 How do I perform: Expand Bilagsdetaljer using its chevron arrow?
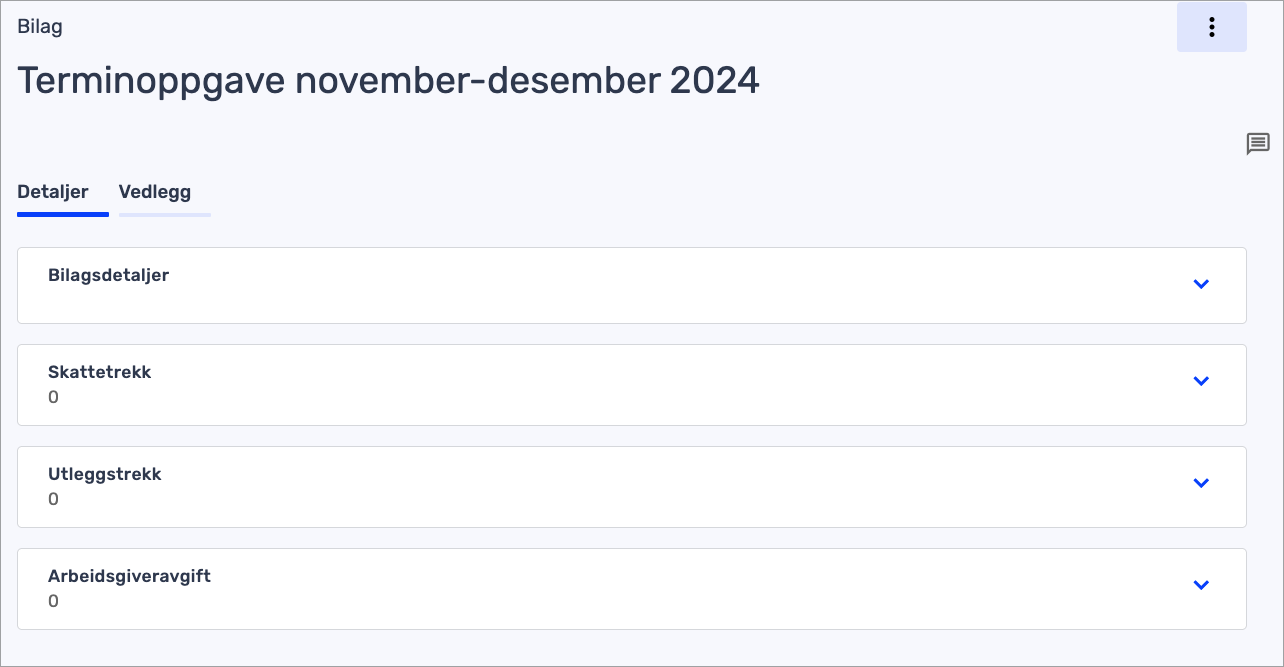[1201, 285]
